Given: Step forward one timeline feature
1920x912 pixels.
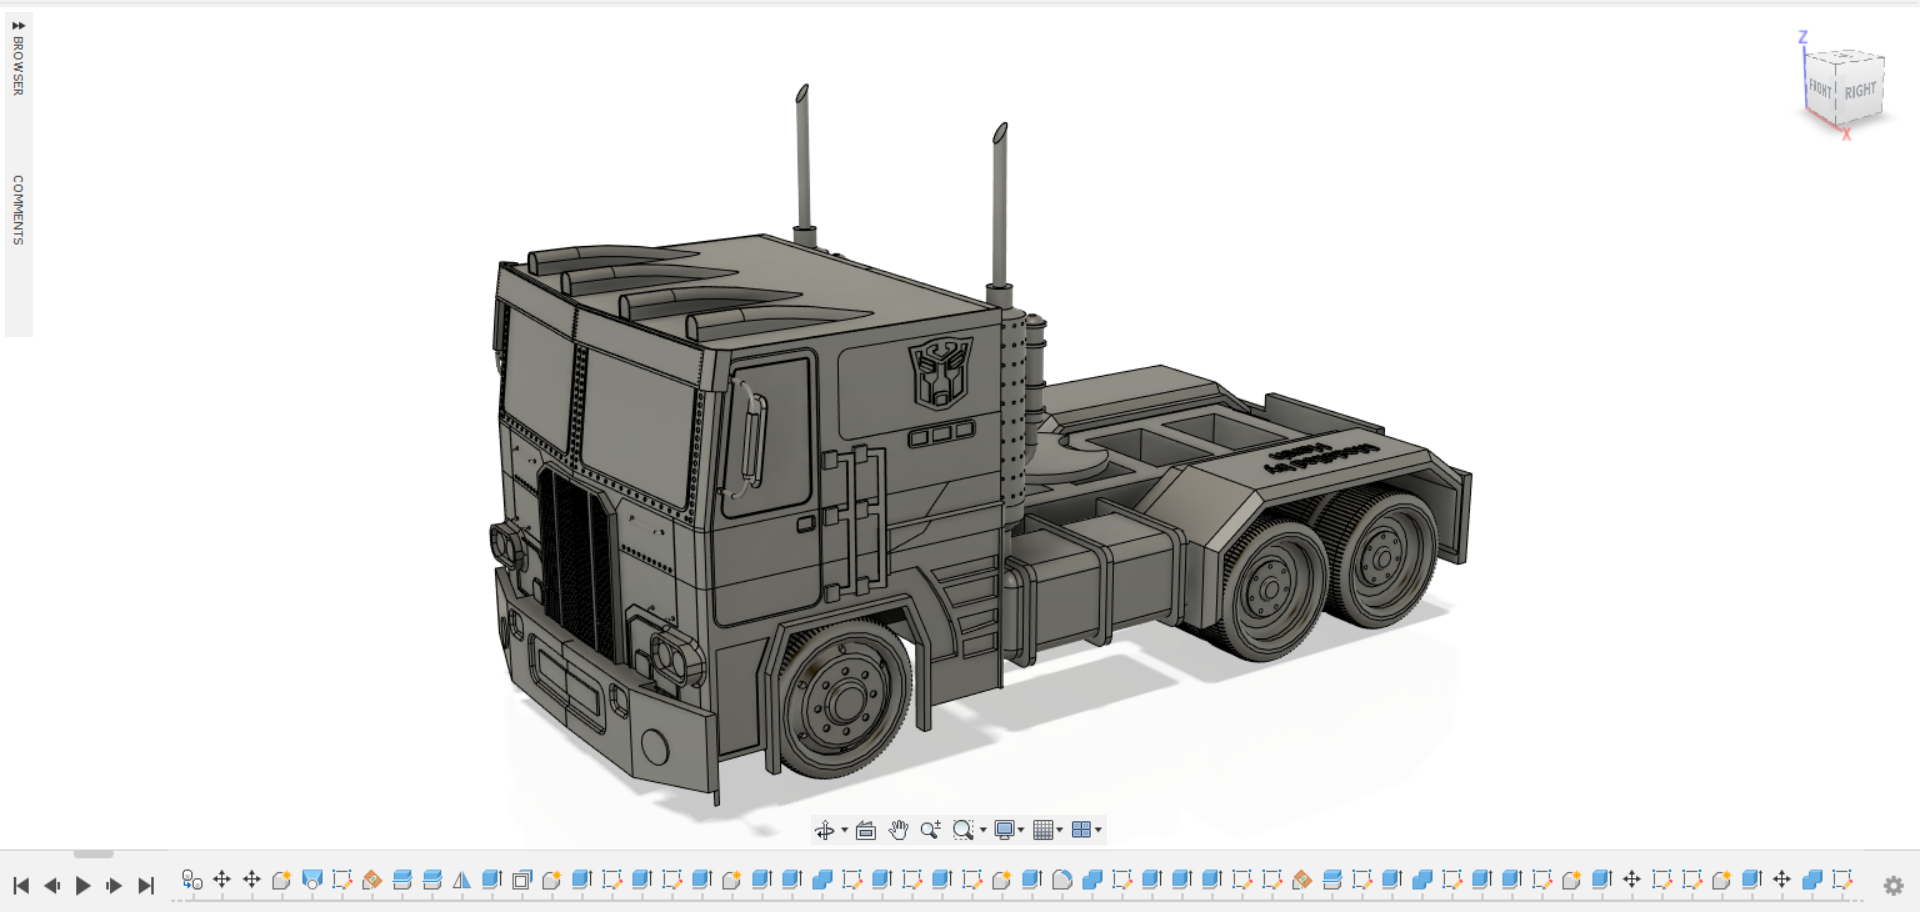Looking at the screenshot, I should [x=114, y=885].
